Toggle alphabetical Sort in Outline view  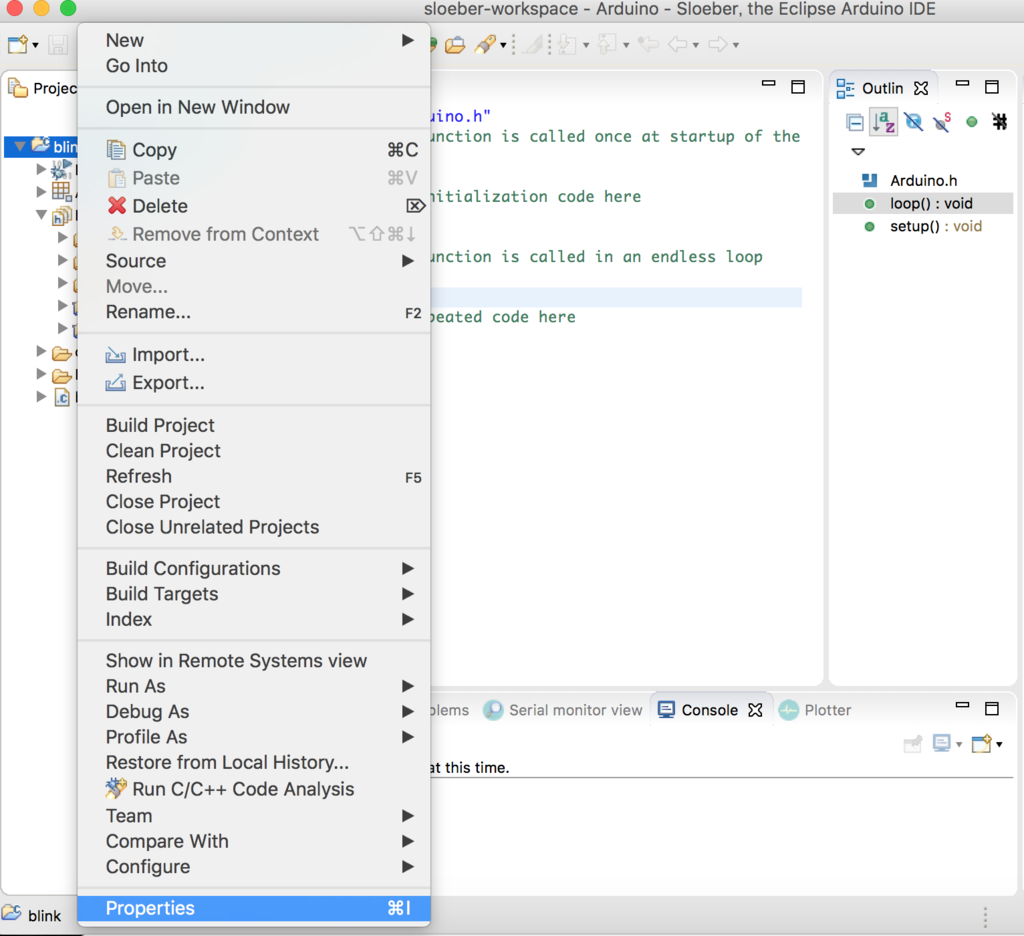[x=884, y=121]
